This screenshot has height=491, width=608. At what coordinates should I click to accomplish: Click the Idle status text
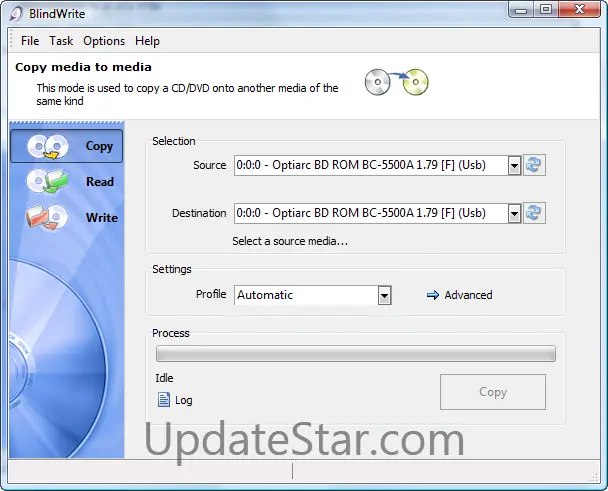tap(164, 378)
